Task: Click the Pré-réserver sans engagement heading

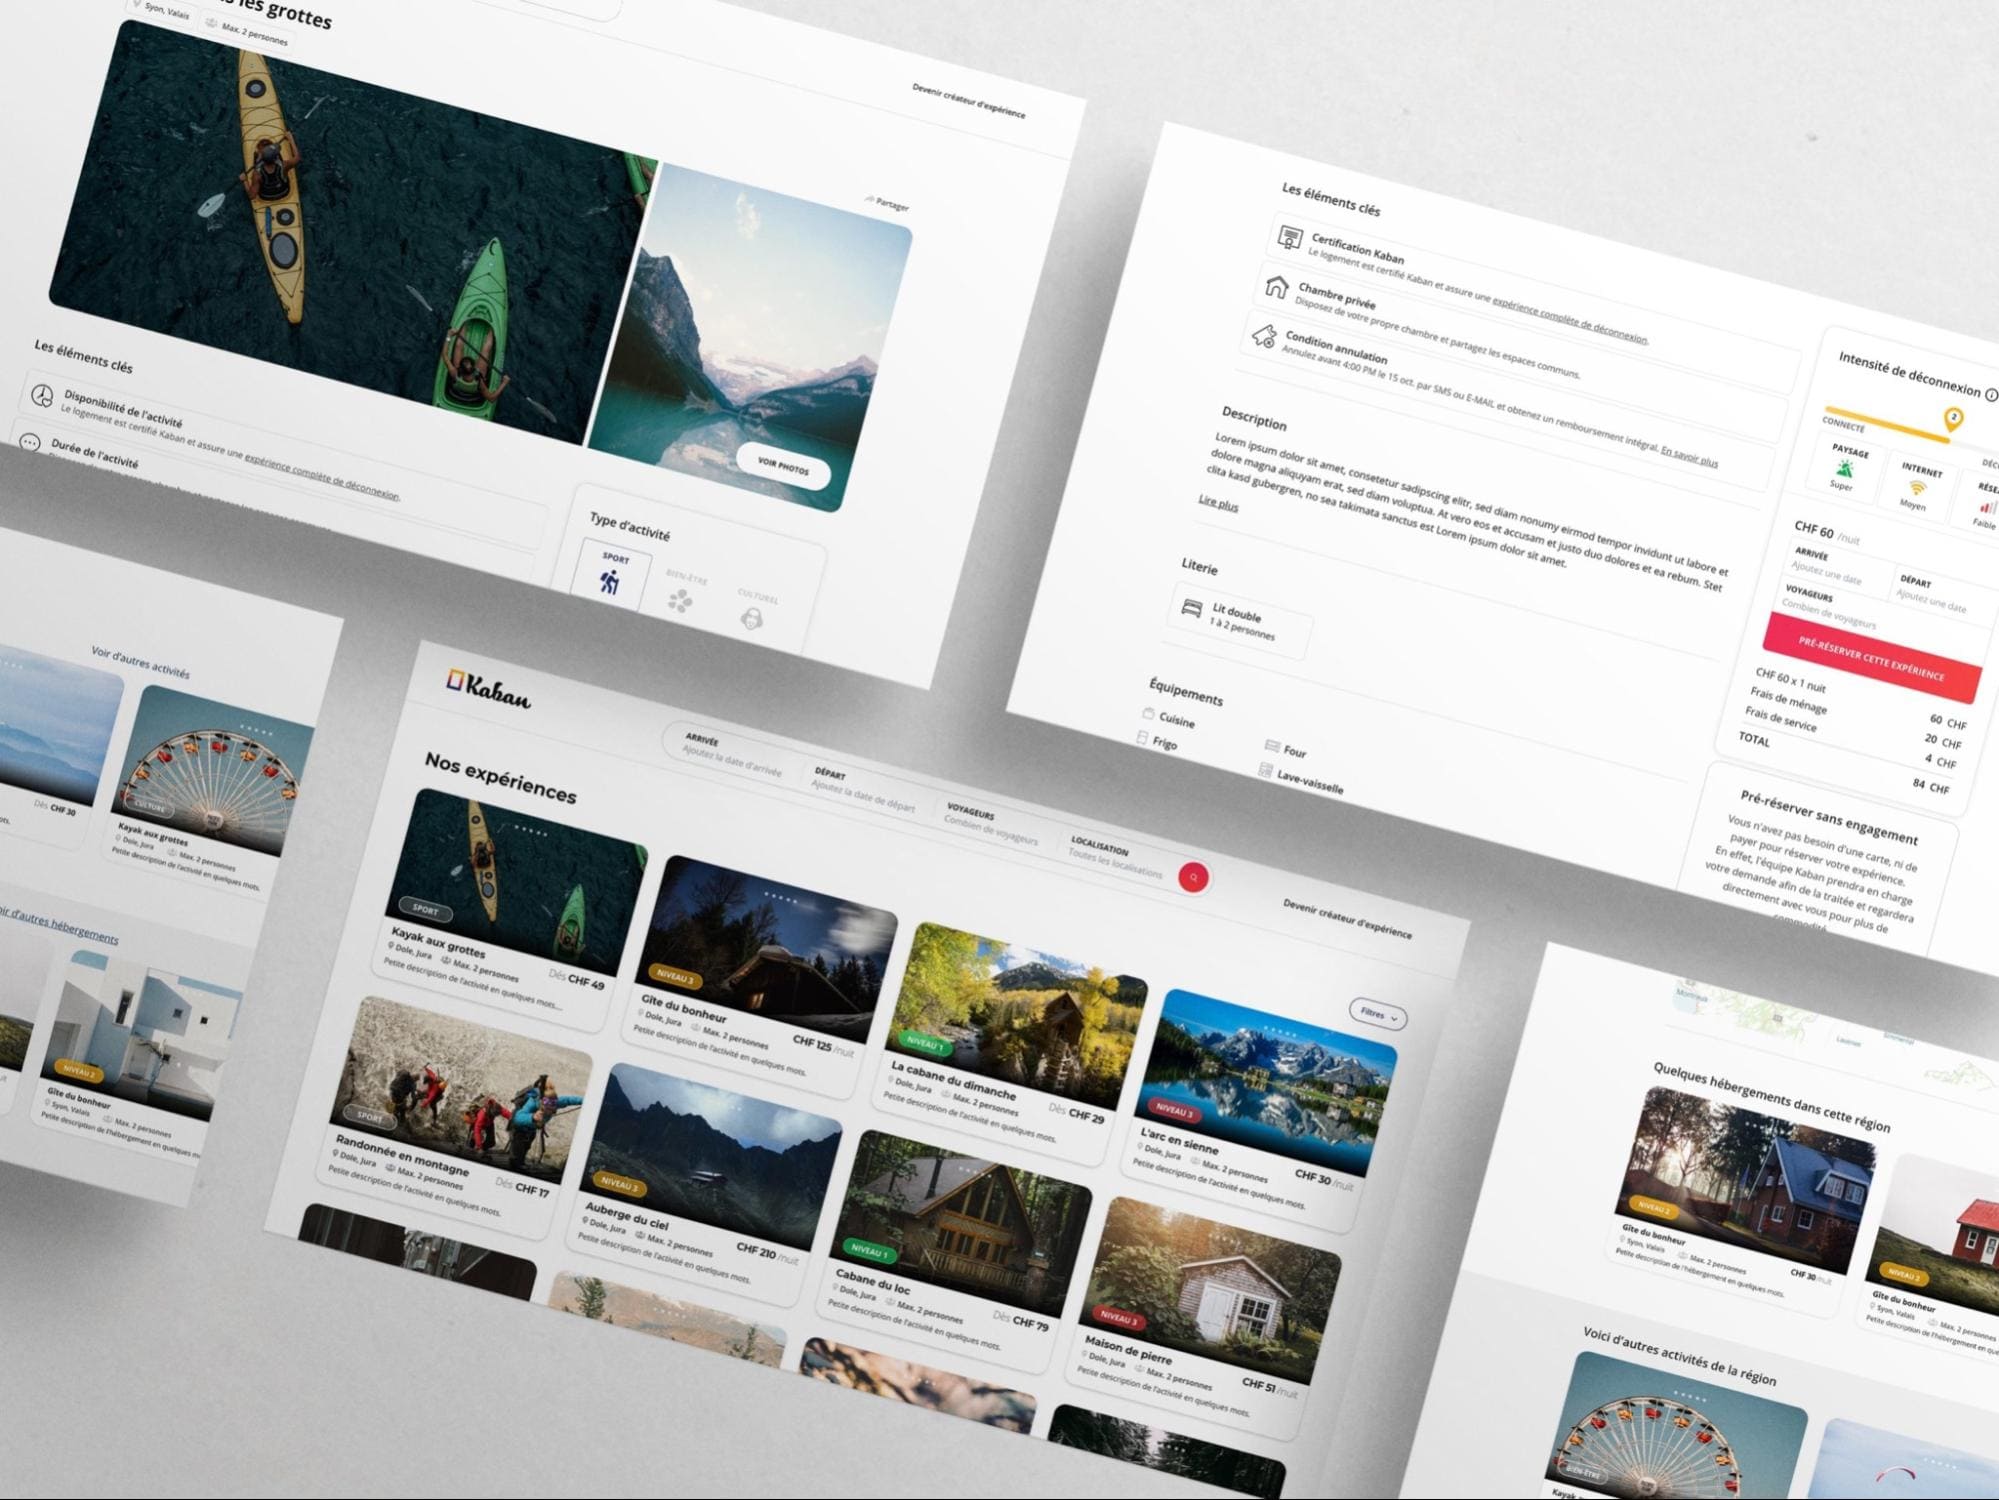Action: click(x=1828, y=817)
